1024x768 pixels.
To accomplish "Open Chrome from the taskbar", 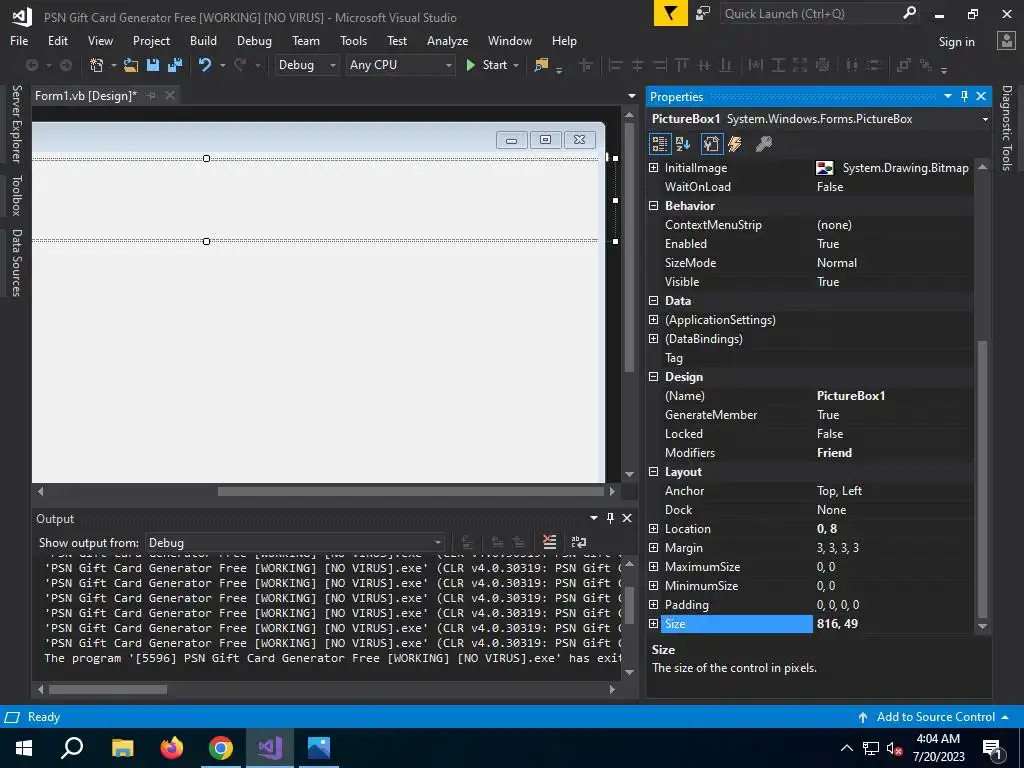I will point(221,748).
